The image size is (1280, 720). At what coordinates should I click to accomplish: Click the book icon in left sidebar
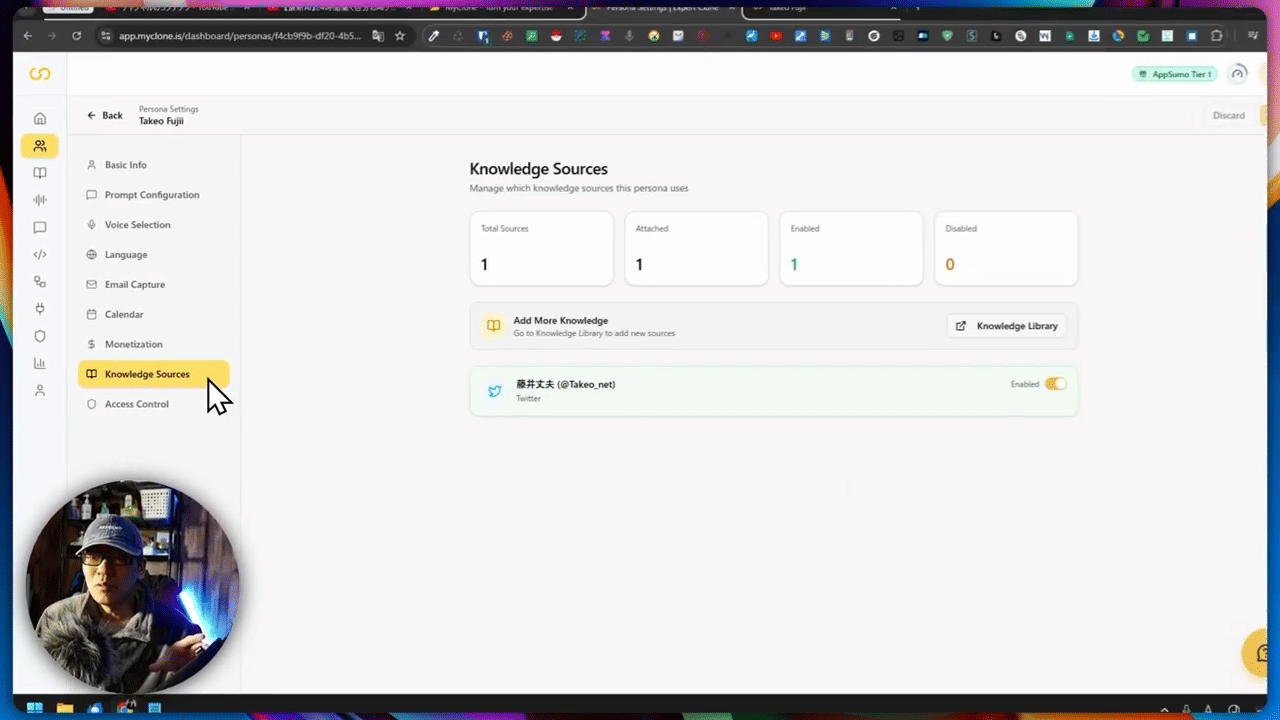pos(40,173)
